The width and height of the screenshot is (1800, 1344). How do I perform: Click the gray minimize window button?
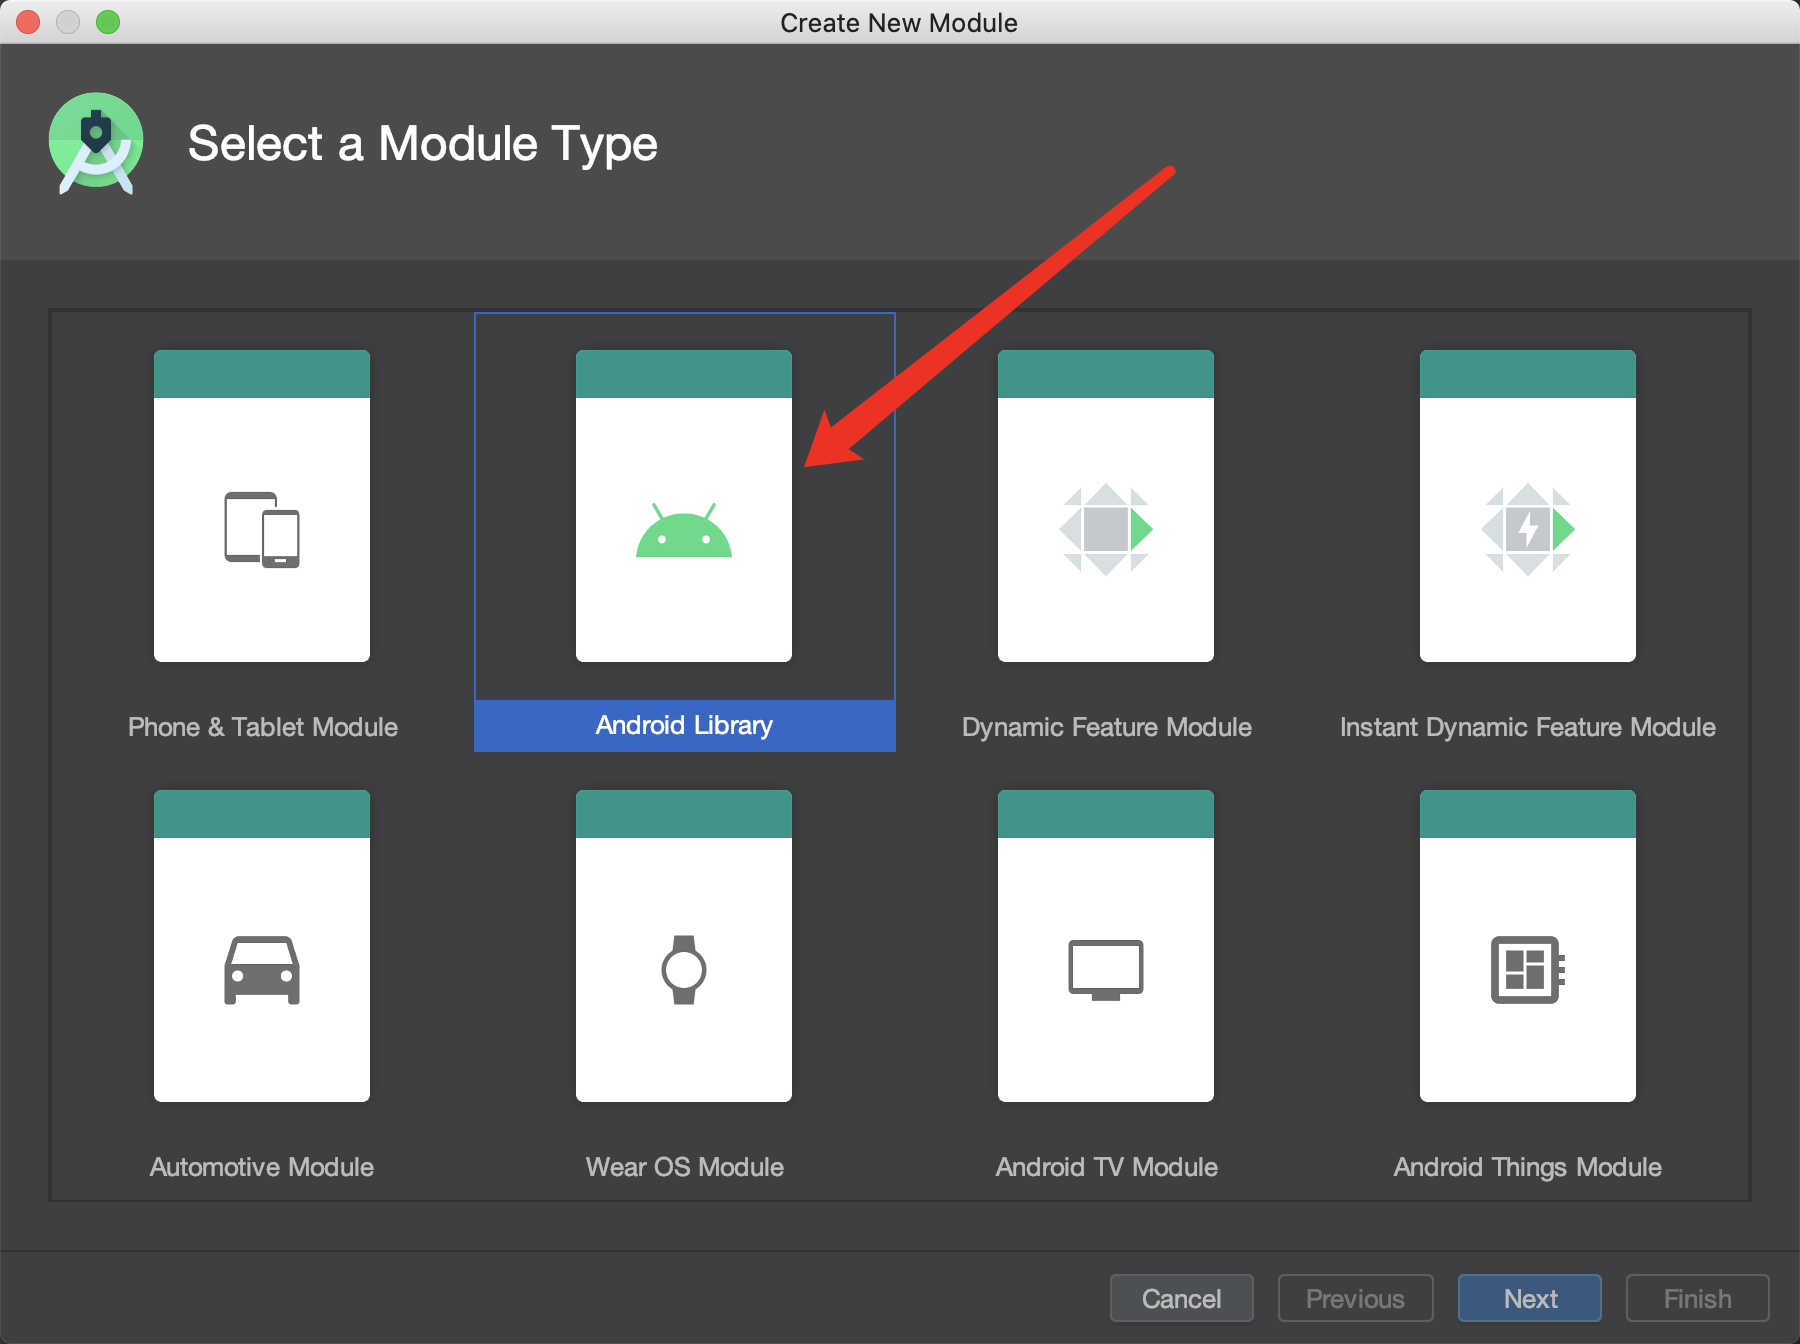click(68, 22)
